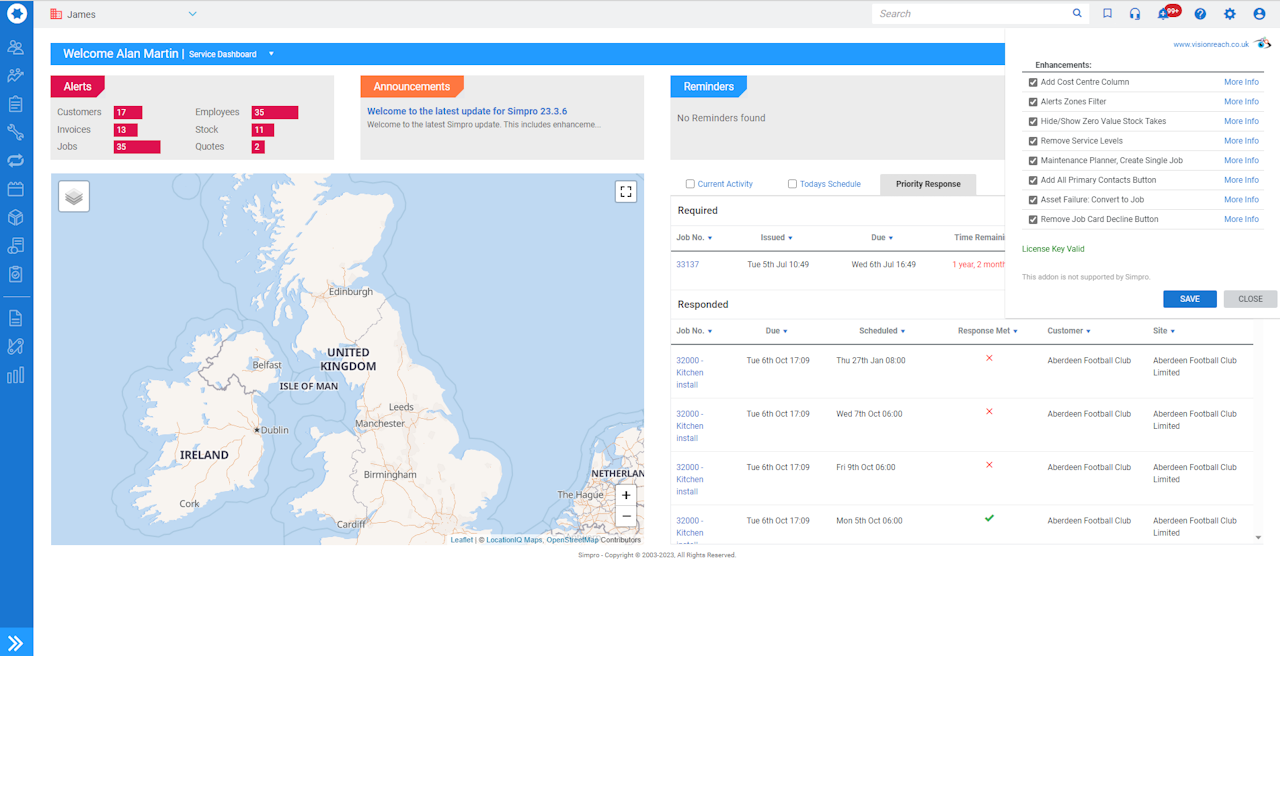Open the People icon in sidebar

(15, 47)
